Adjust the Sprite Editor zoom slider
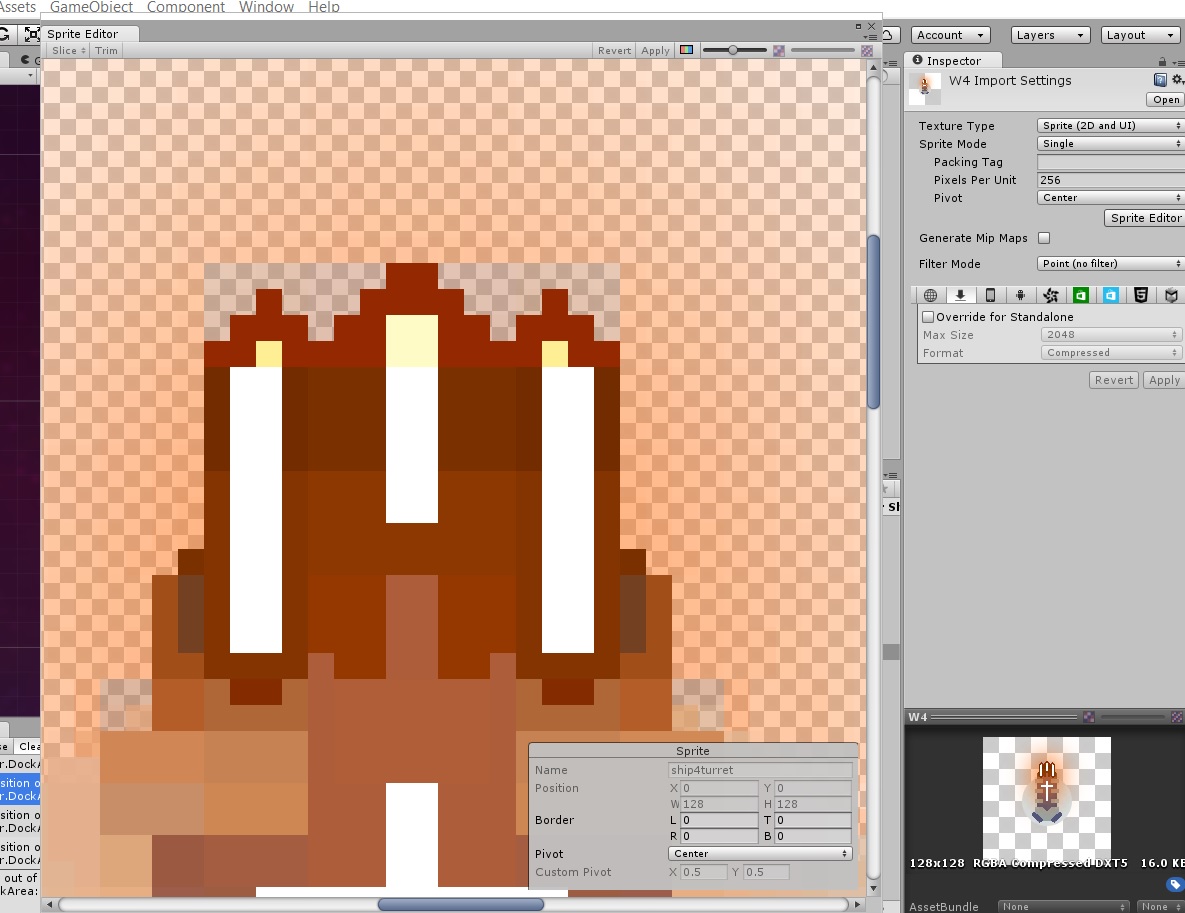1185x913 pixels. 735,48
